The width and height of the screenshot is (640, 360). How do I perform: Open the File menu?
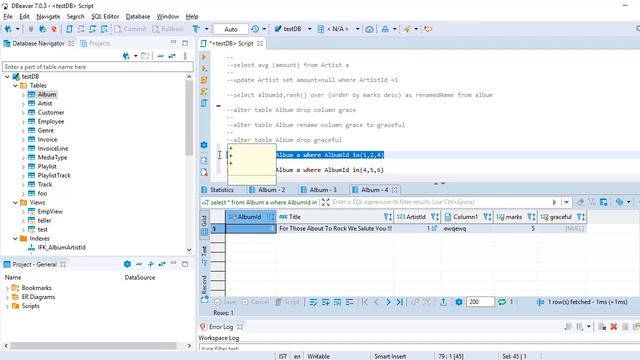[8, 16]
